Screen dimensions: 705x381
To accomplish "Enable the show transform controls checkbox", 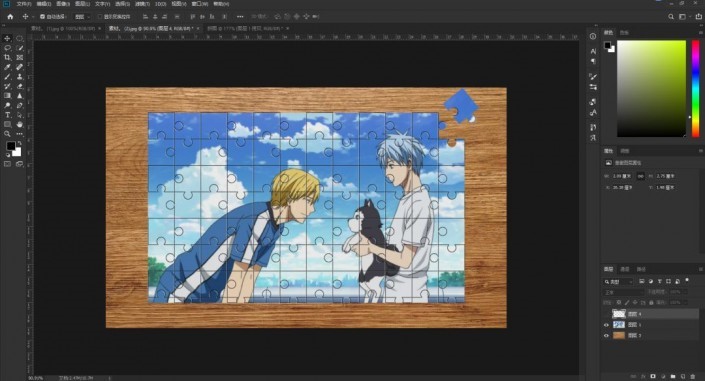I will tap(100, 17).
